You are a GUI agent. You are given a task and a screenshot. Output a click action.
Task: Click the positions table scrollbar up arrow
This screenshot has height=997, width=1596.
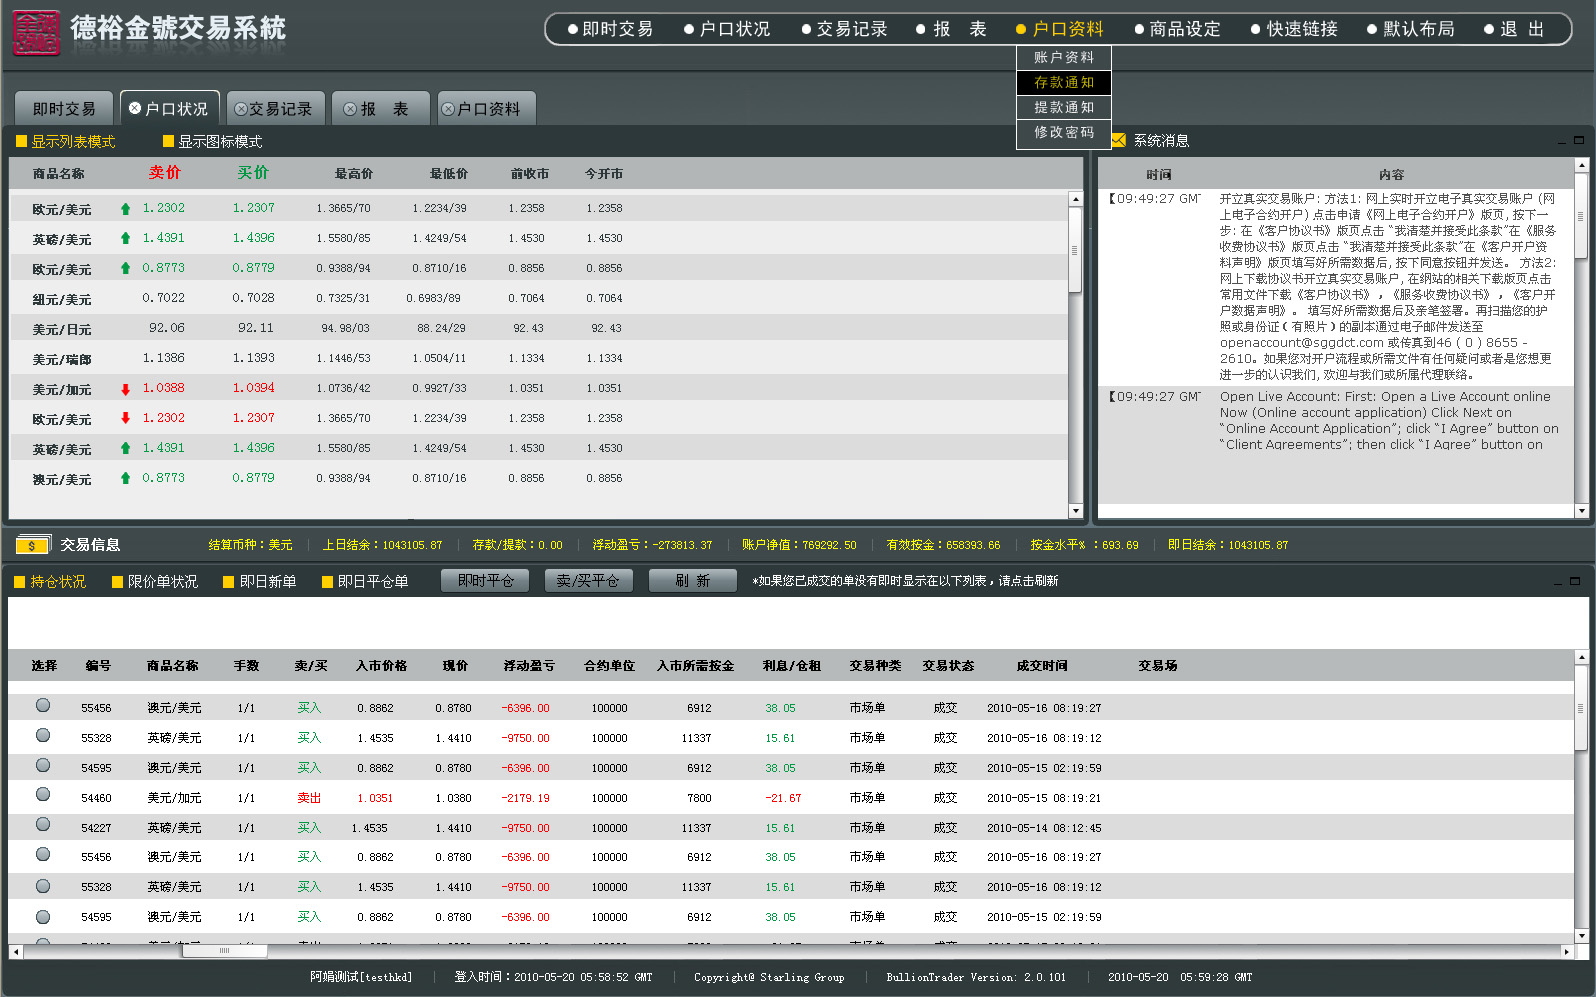point(1581,657)
